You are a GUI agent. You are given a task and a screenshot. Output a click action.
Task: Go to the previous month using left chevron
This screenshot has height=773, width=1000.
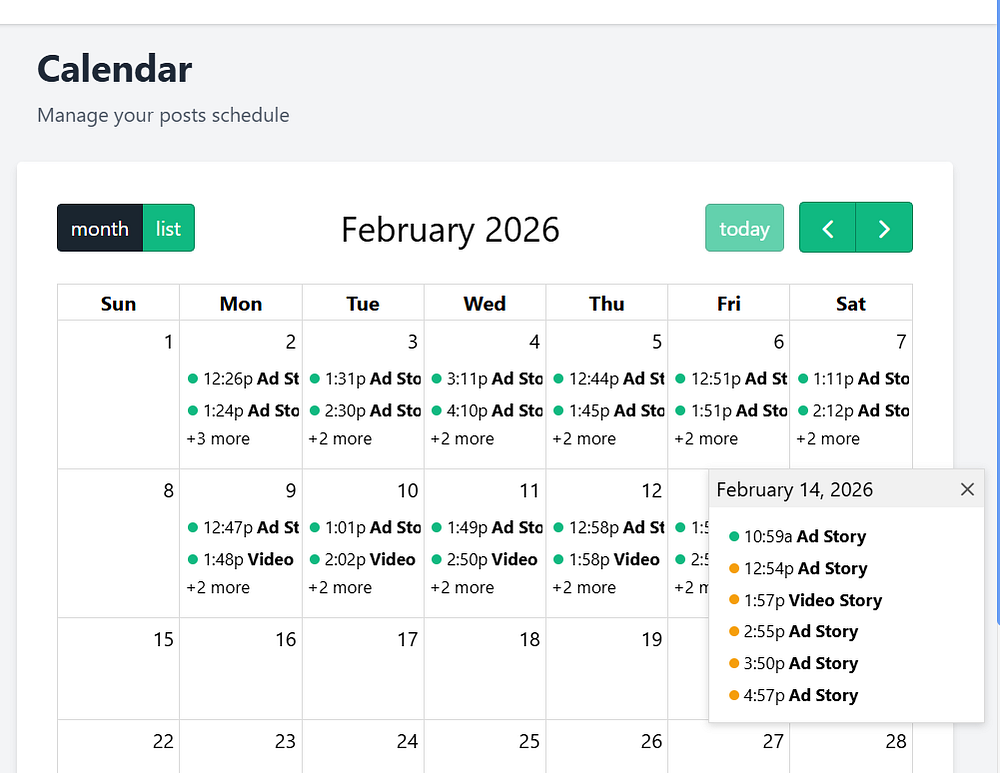827,228
